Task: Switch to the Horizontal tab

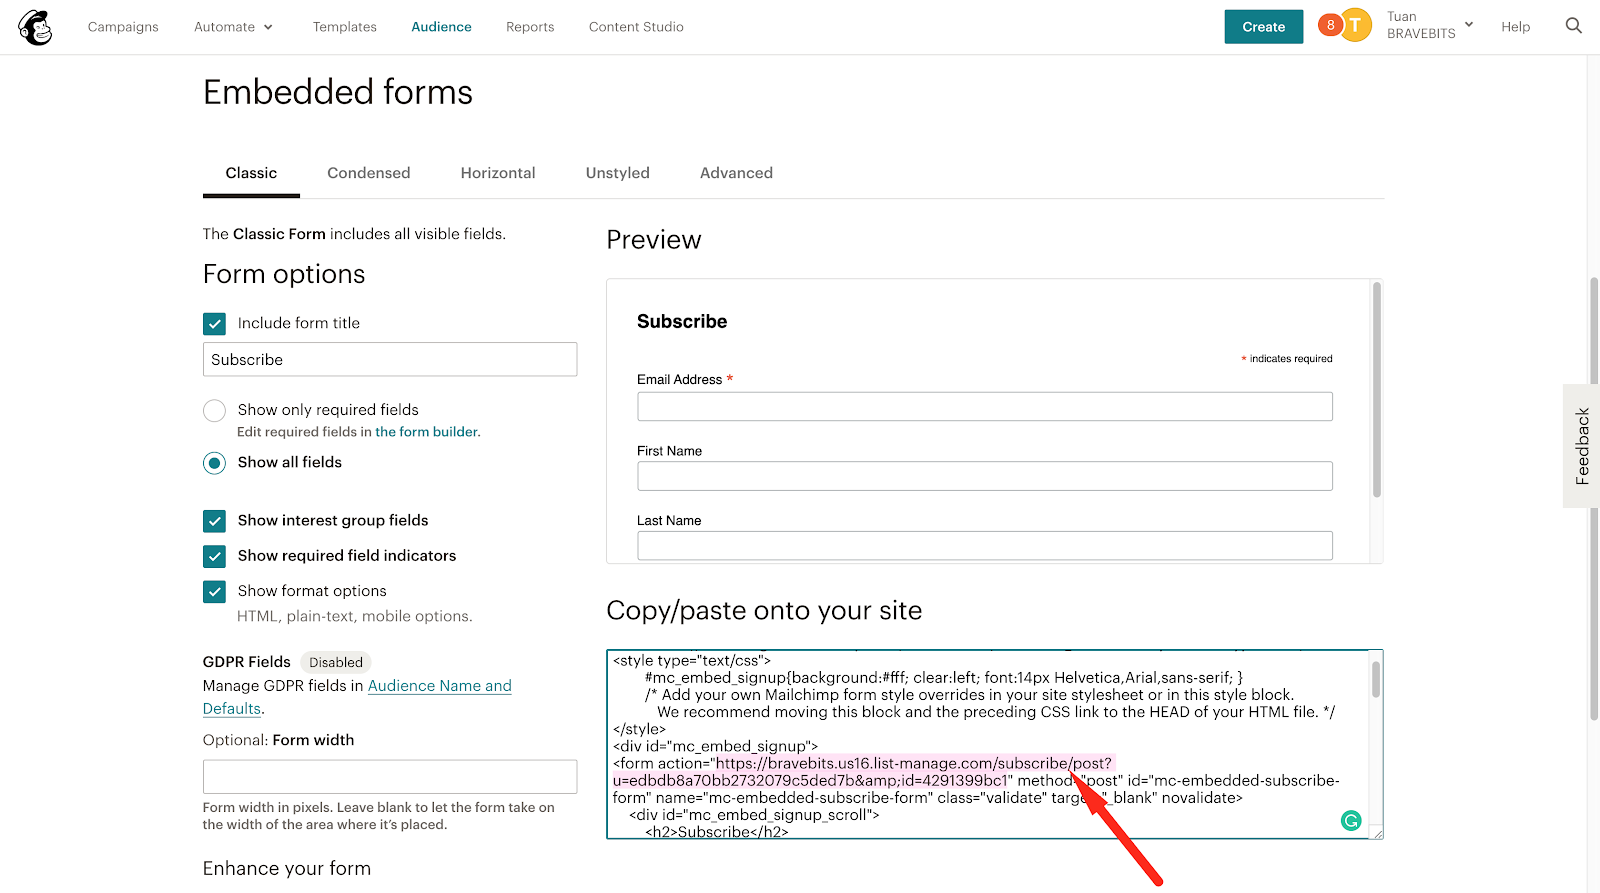Action: pyautogui.click(x=498, y=173)
